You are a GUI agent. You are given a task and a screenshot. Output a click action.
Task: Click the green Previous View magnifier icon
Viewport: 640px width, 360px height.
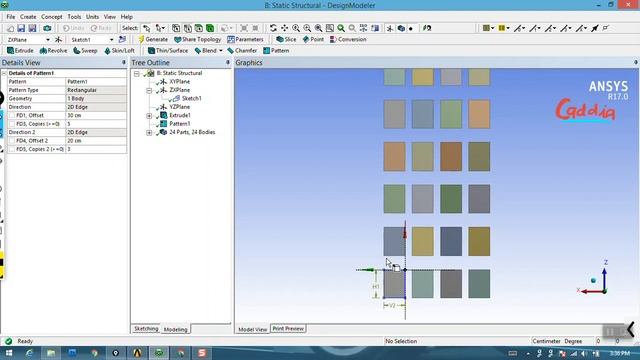pyautogui.click(x=341, y=28)
